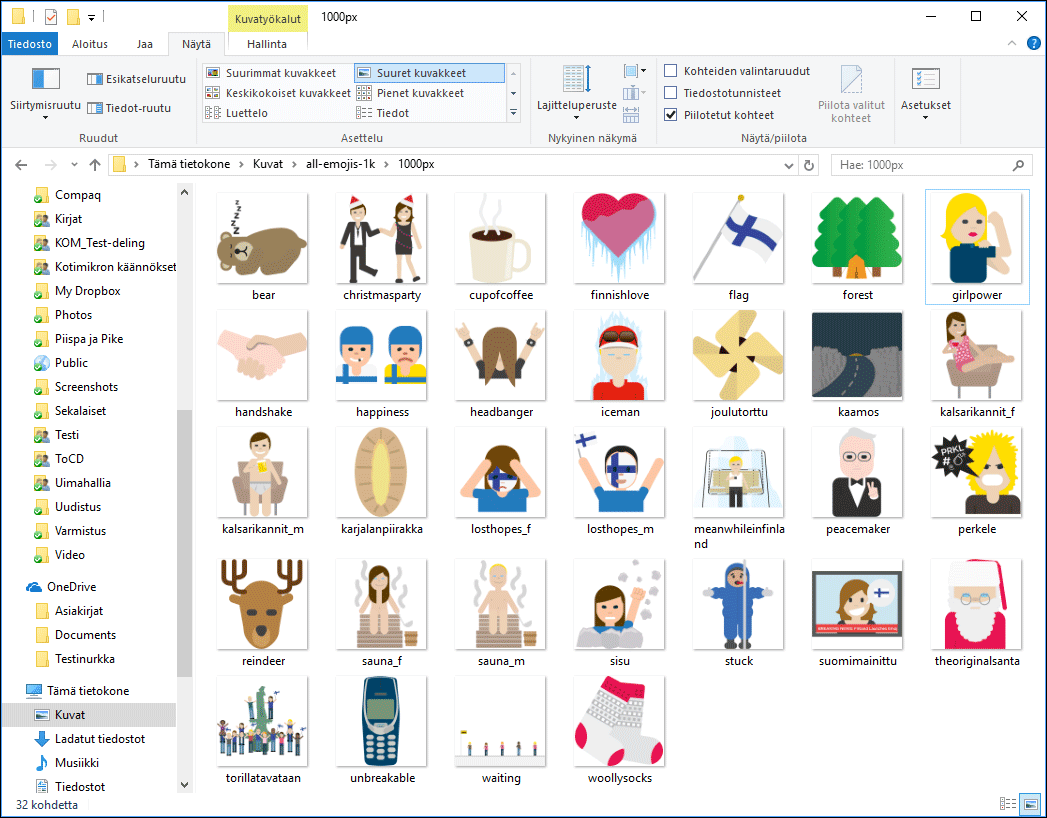Viewport: 1047px width, 818px height.
Task: Click the refresh icon beside address bar
Action: [809, 165]
